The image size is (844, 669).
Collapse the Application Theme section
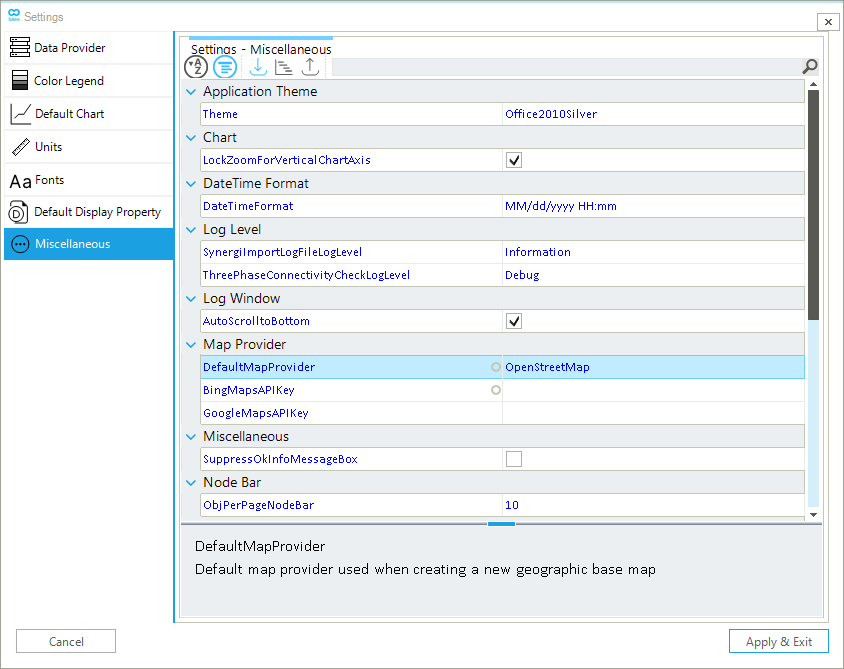pos(191,91)
